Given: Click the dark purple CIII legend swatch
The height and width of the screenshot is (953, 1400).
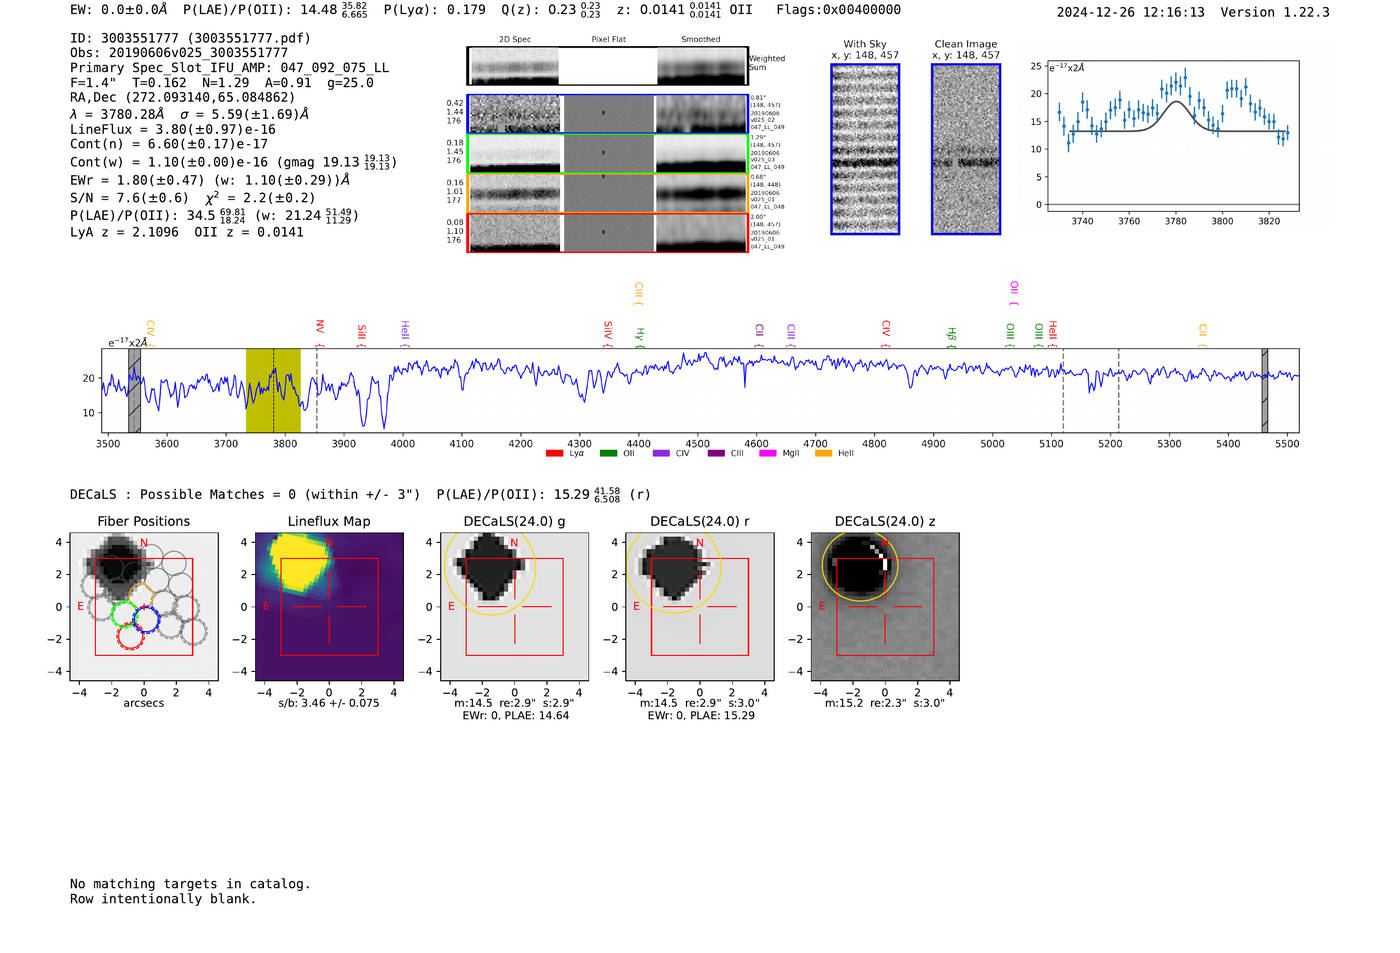Looking at the screenshot, I should pyautogui.click(x=716, y=453).
